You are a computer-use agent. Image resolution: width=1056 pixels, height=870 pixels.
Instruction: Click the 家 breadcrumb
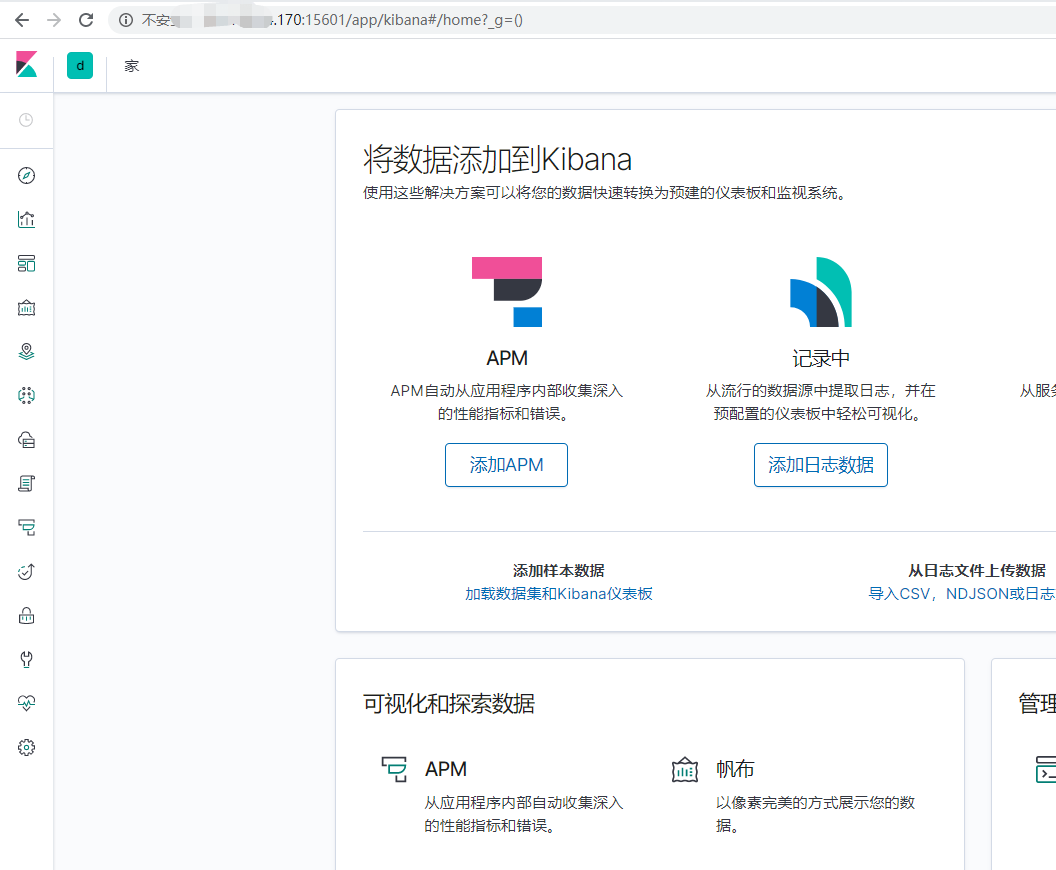click(x=131, y=66)
